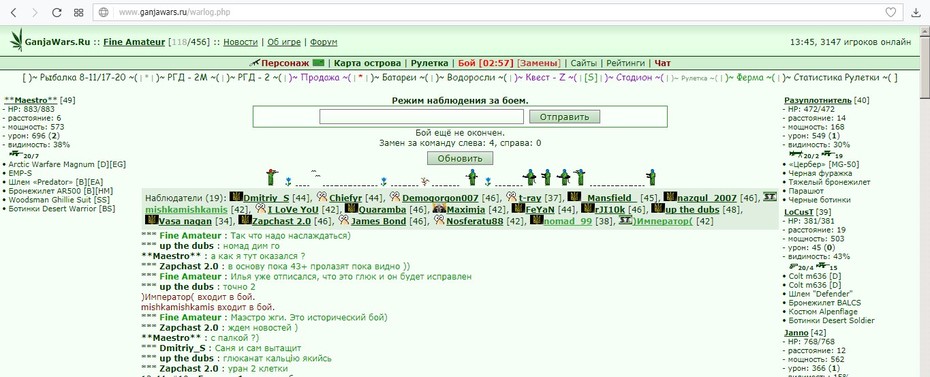Screen dimensions: 930x377
Task: Open the speed dial grid icon
Action: 78,12
